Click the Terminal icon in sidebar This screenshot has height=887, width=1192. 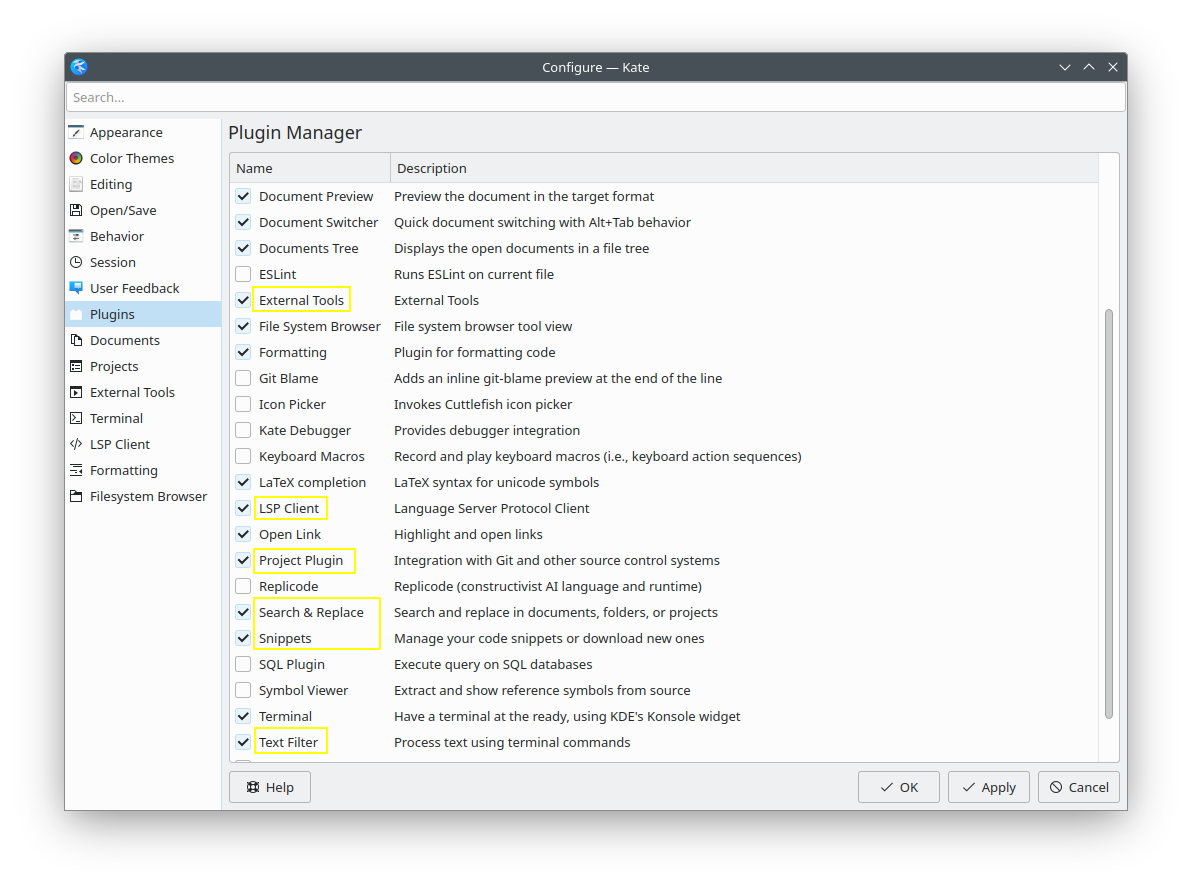pos(76,418)
